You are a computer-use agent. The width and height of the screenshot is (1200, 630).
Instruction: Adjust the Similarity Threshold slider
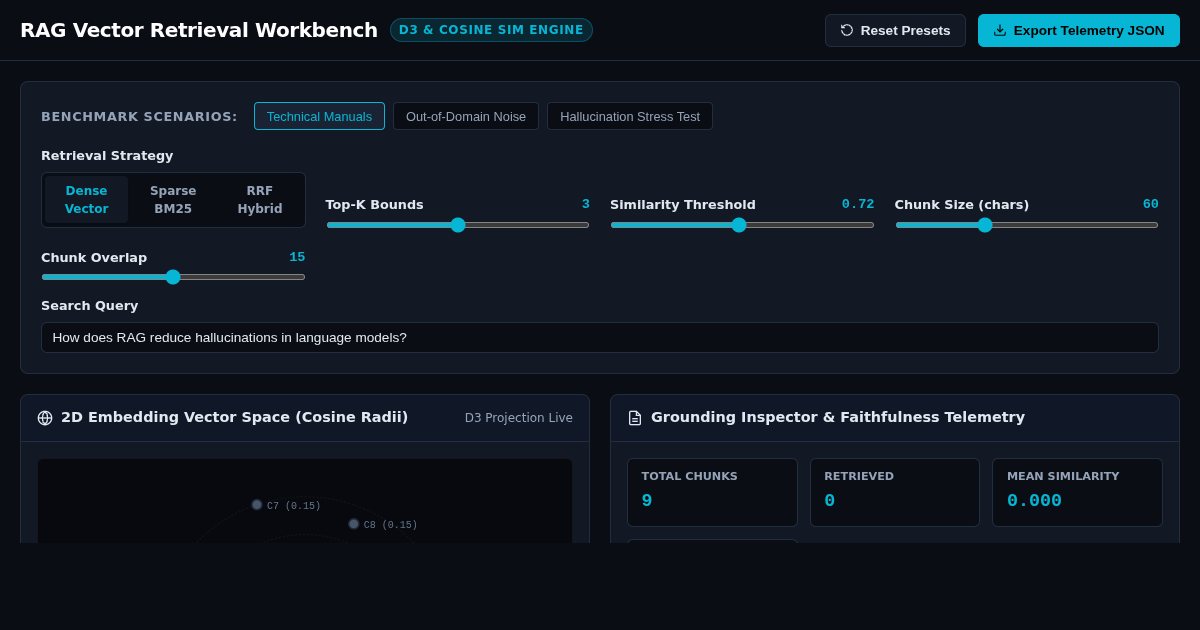point(742,225)
